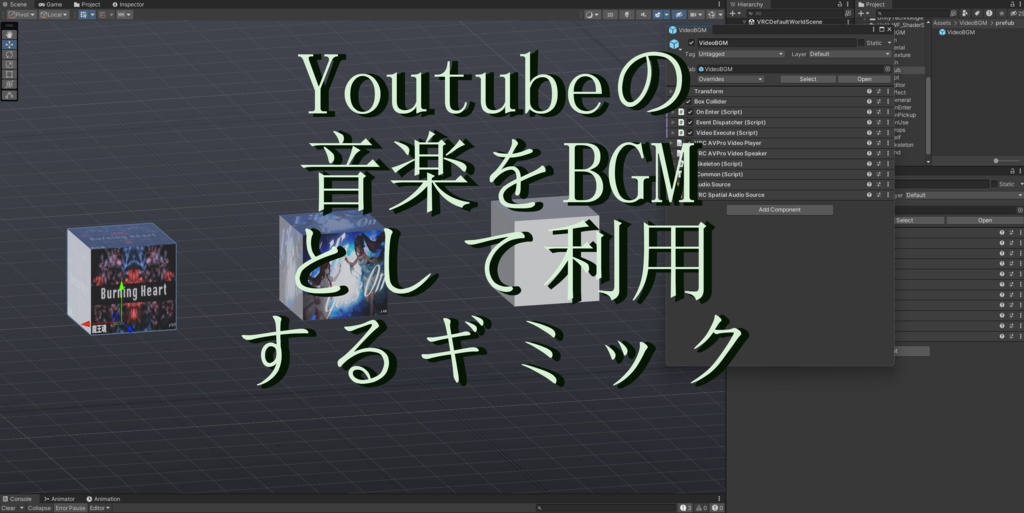Click the Add Component button

pyautogui.click(x=780, y=210)
